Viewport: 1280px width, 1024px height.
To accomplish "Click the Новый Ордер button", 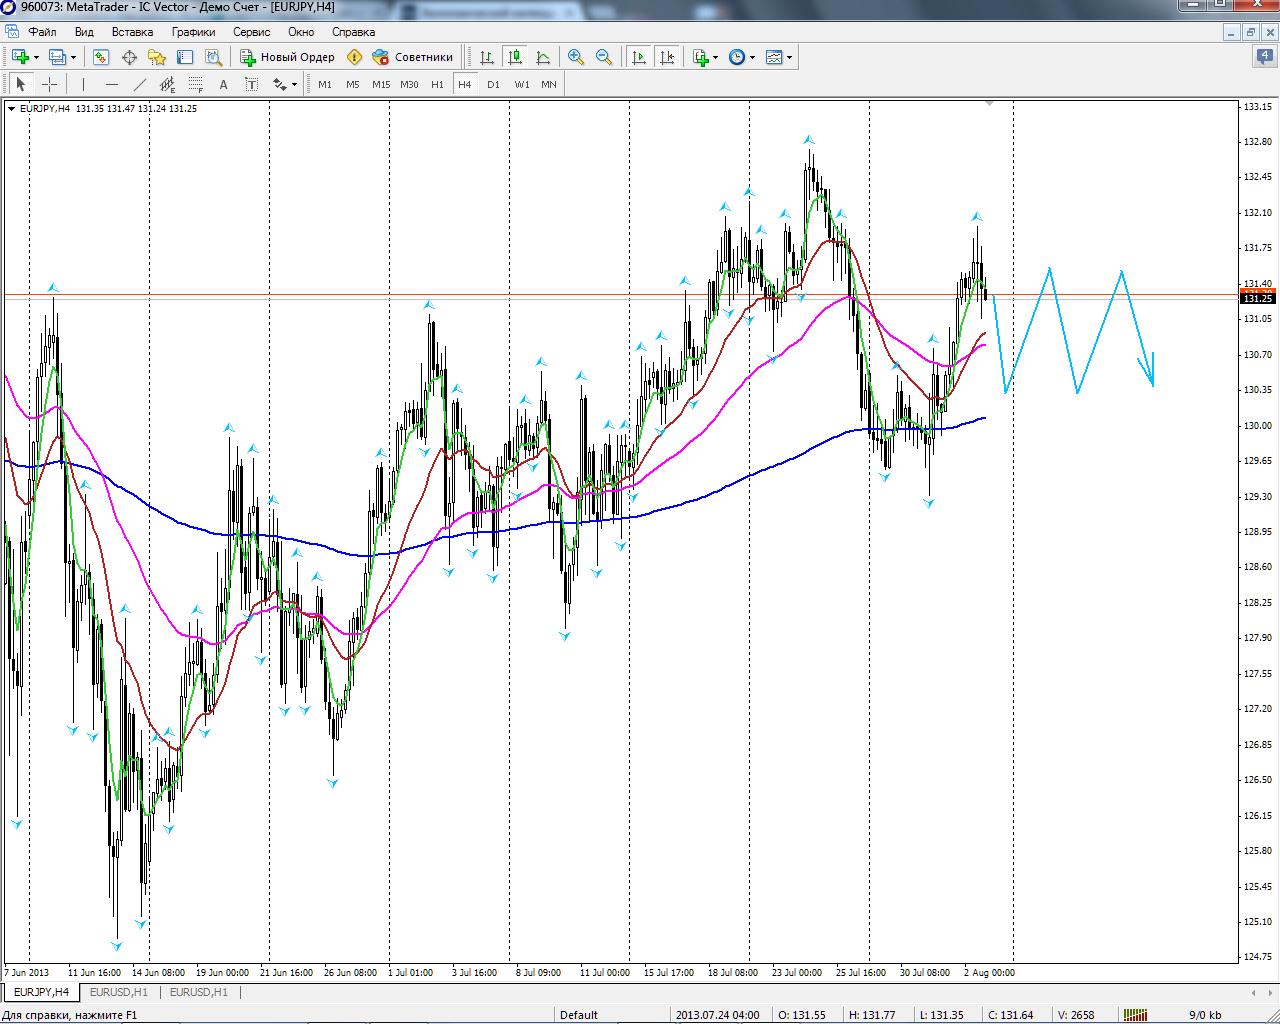I will [288, 57].
